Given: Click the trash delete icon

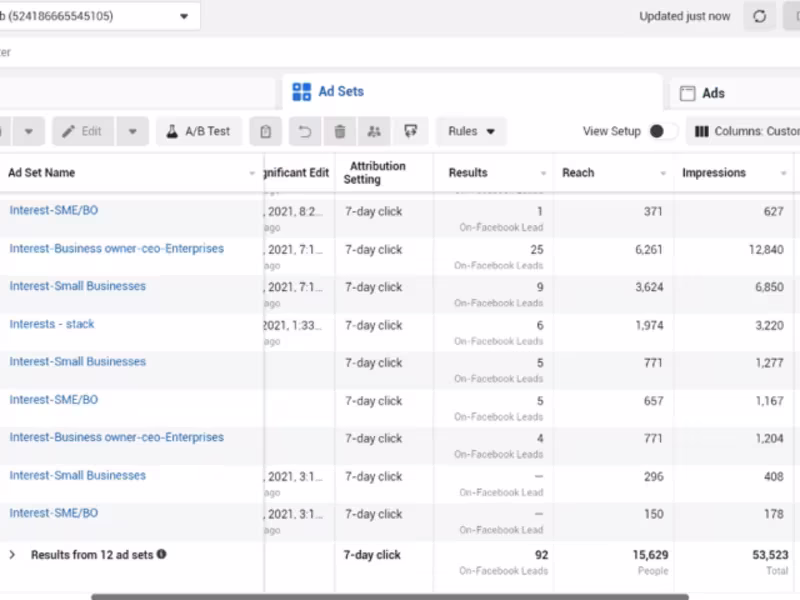Looking at the screenshot, I should tap(340, 131).
